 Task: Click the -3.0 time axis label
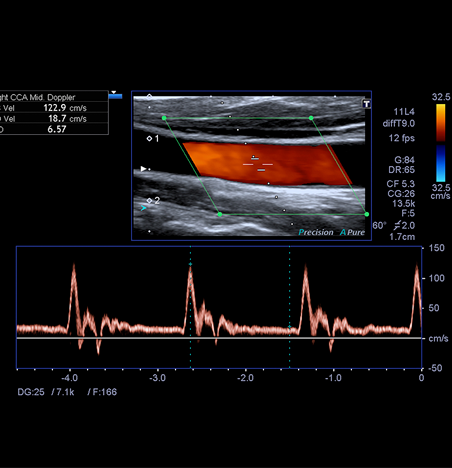tap(157, 378)
